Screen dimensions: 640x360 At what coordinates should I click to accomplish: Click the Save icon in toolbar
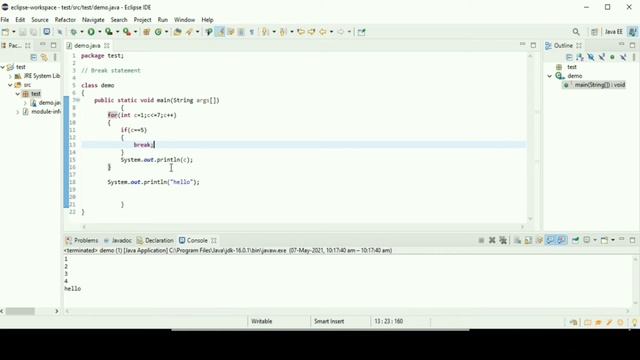[x=22, y=32]
